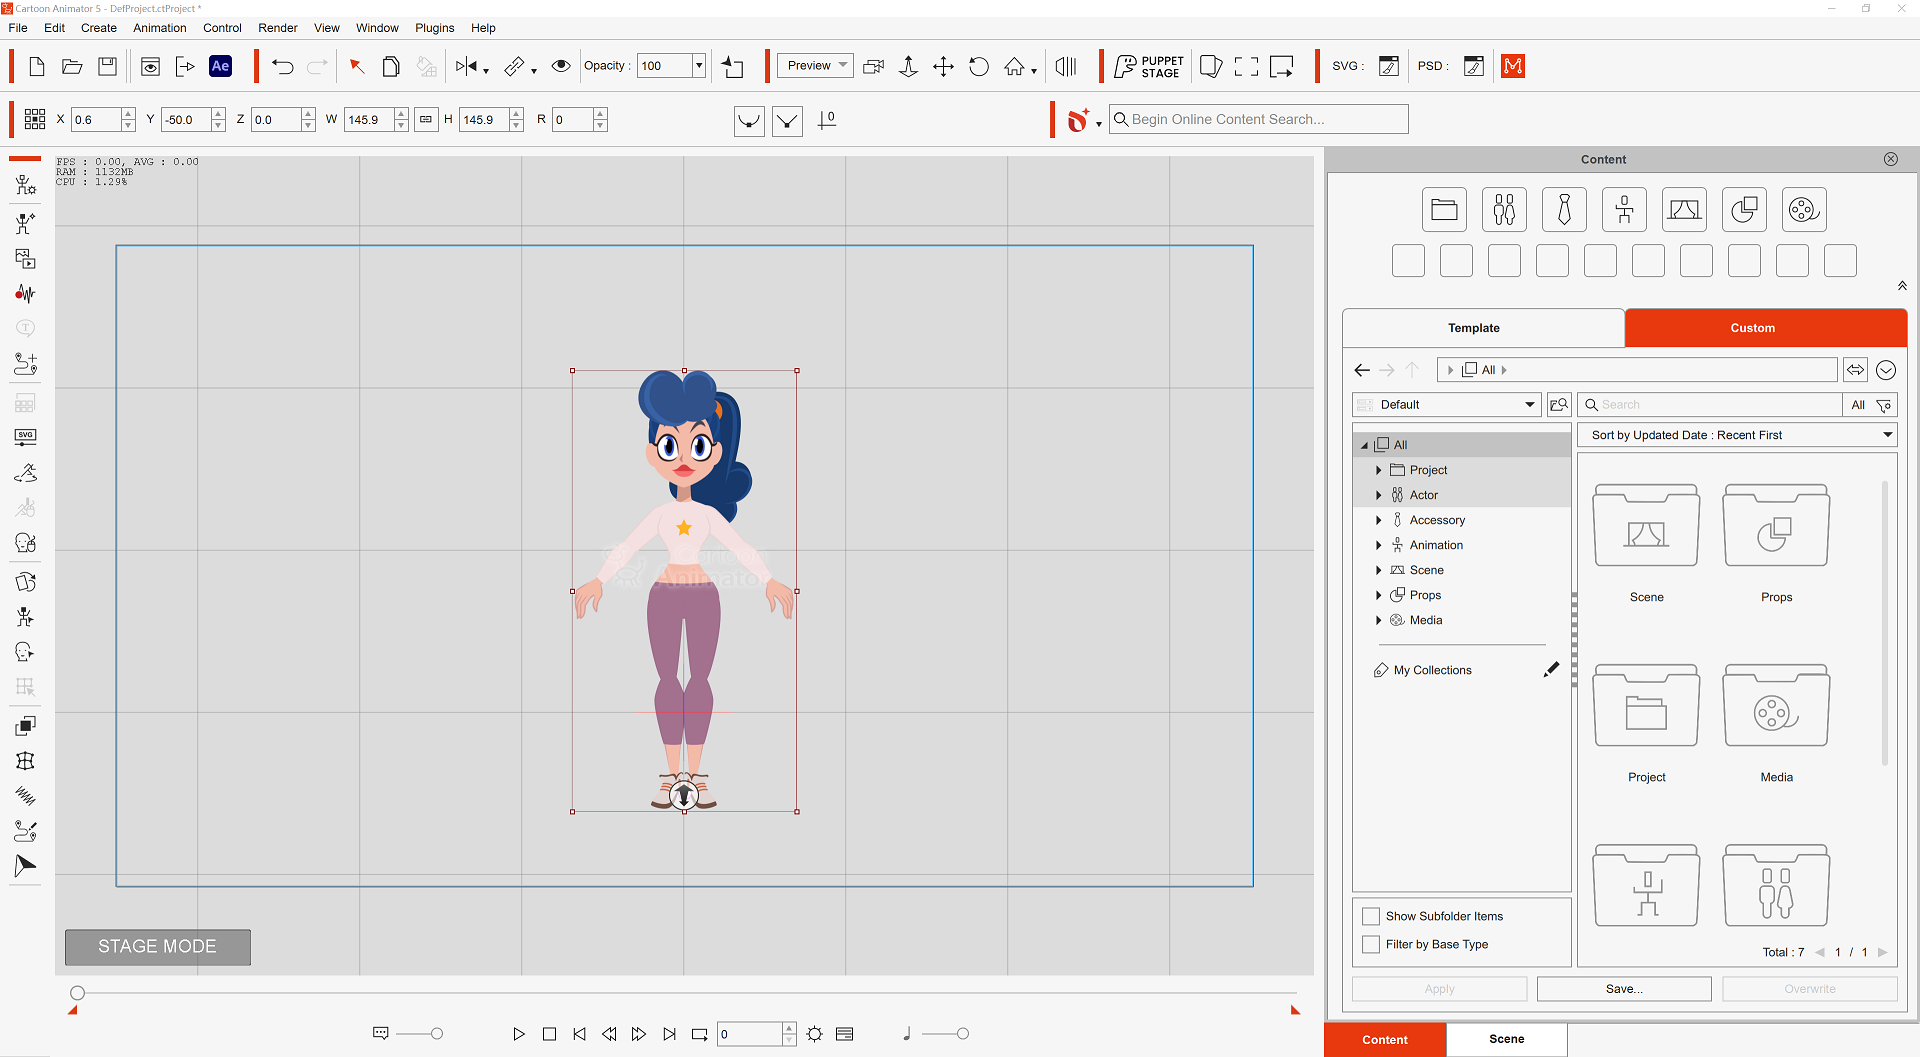Expand the Actor tree item
Image resolution: width=1920 pixels, height=1057 pixels.
click(x=1378, y=495)
